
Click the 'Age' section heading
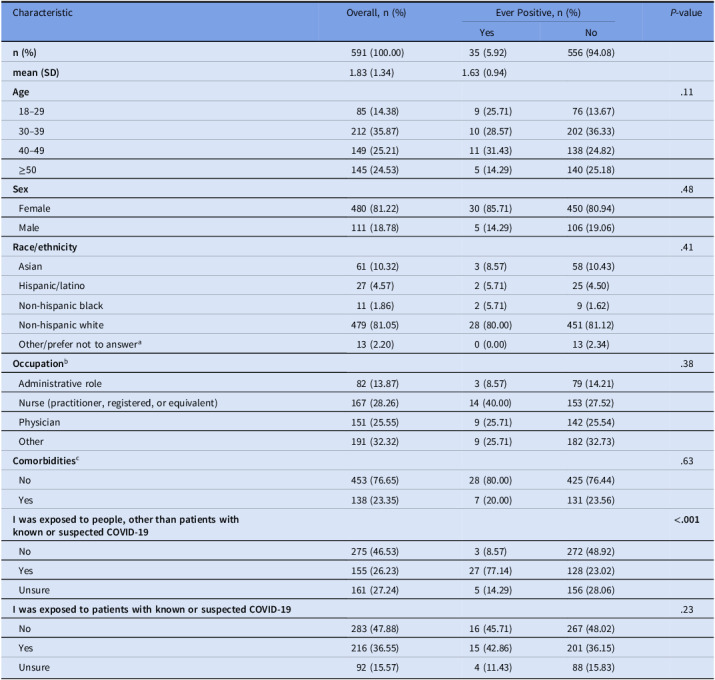21,92
